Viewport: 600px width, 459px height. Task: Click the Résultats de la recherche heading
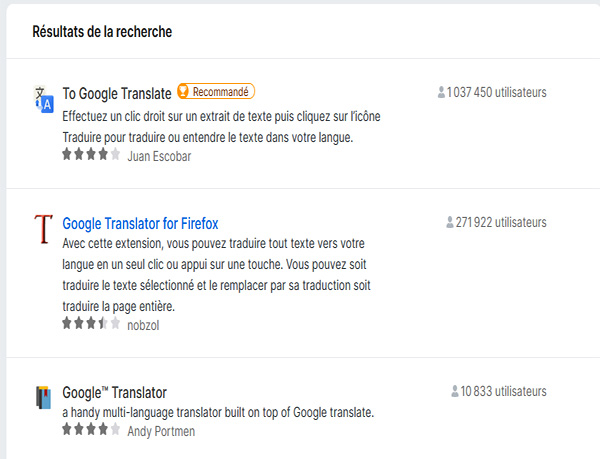click(x=102, y=32)
